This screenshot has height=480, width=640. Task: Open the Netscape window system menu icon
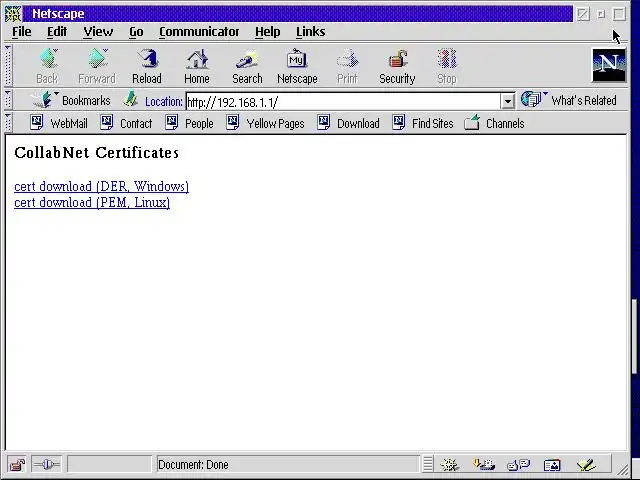point(13,14)
